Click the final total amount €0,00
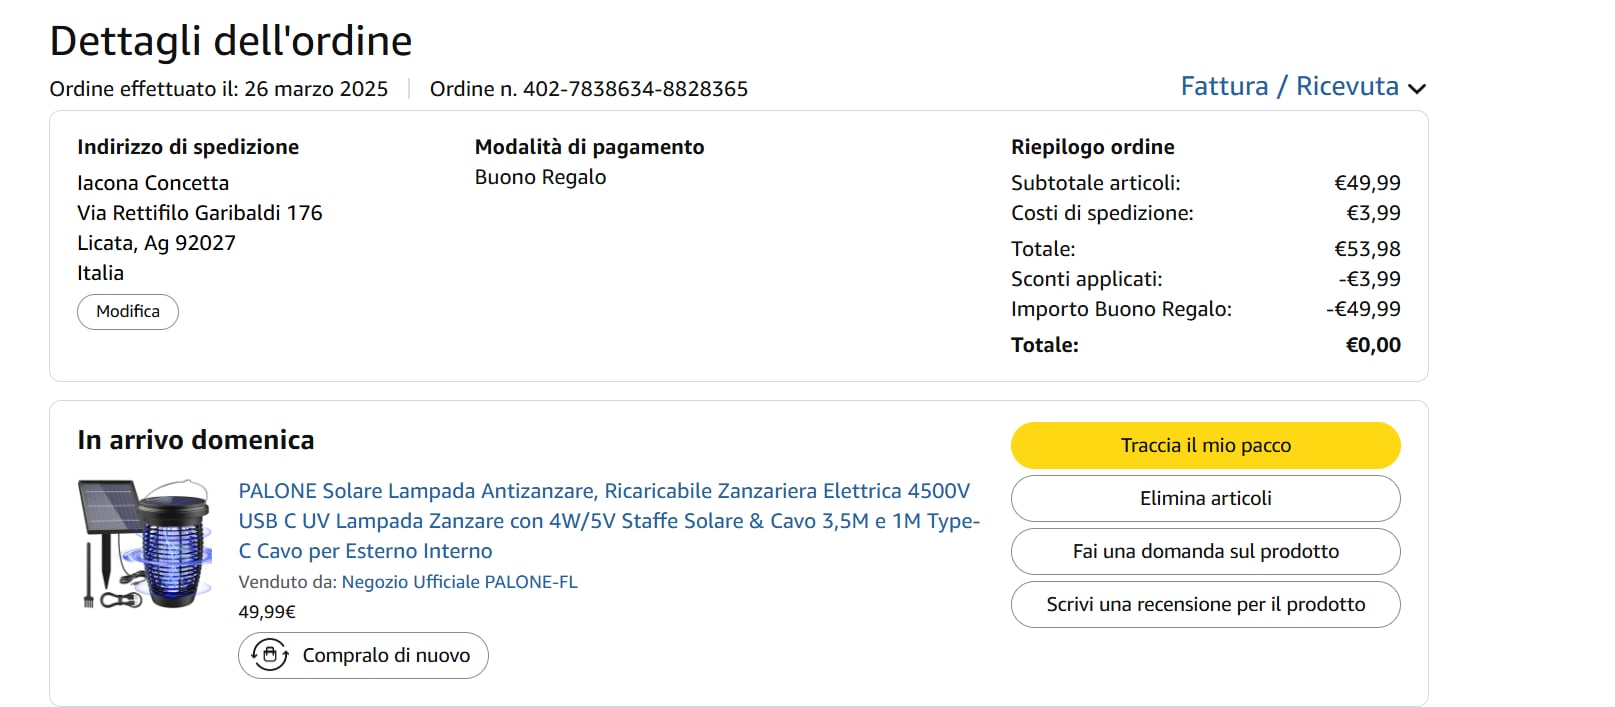Image resolution: width=1615 pixels, height=707 pixels. 1373,345
